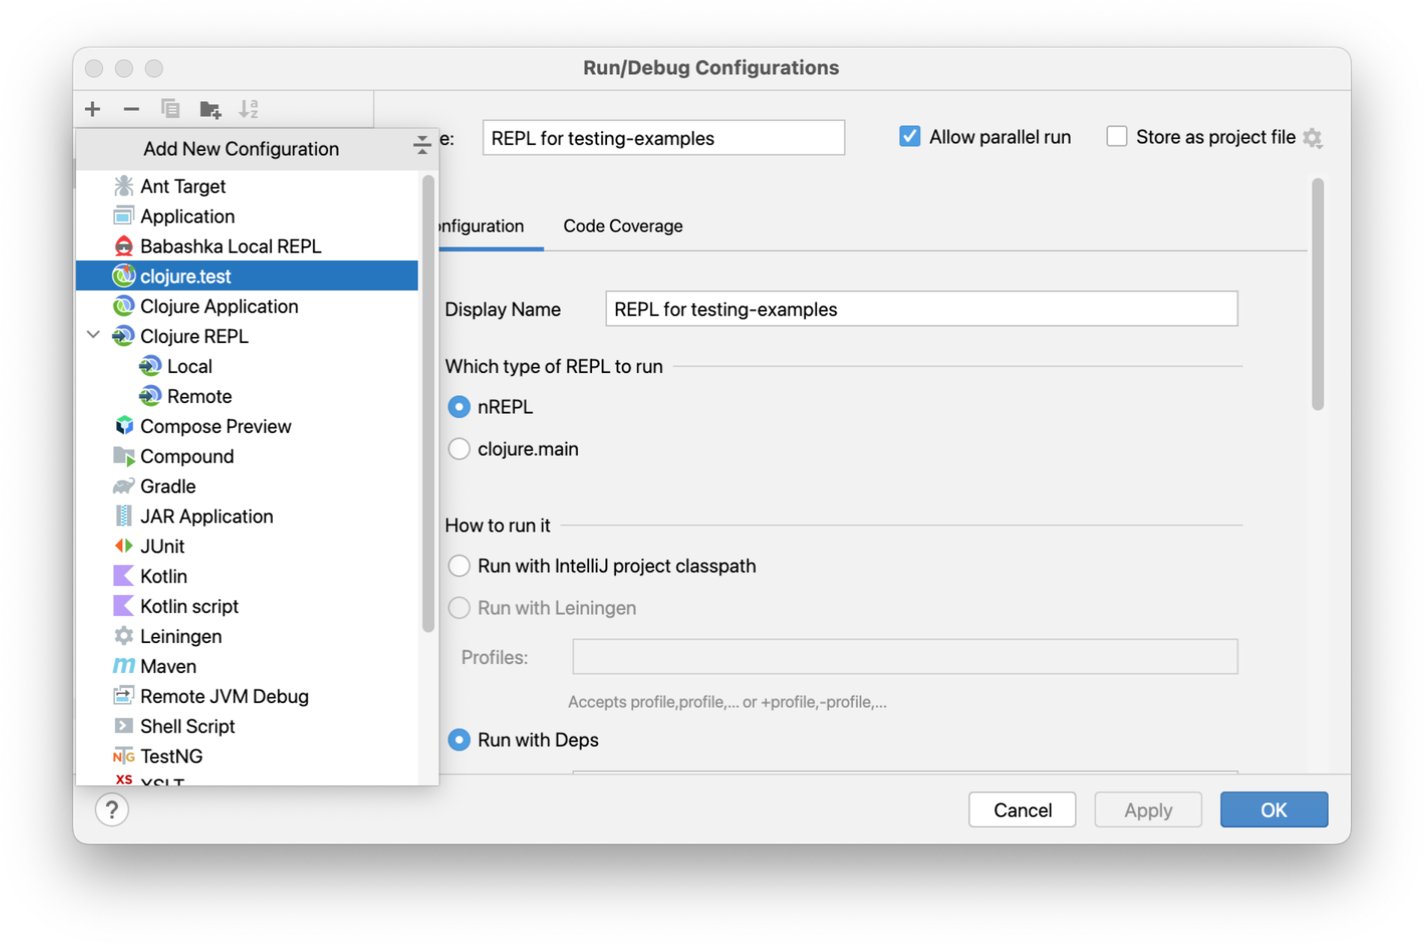Click the Profiles text field

[905, 657]
